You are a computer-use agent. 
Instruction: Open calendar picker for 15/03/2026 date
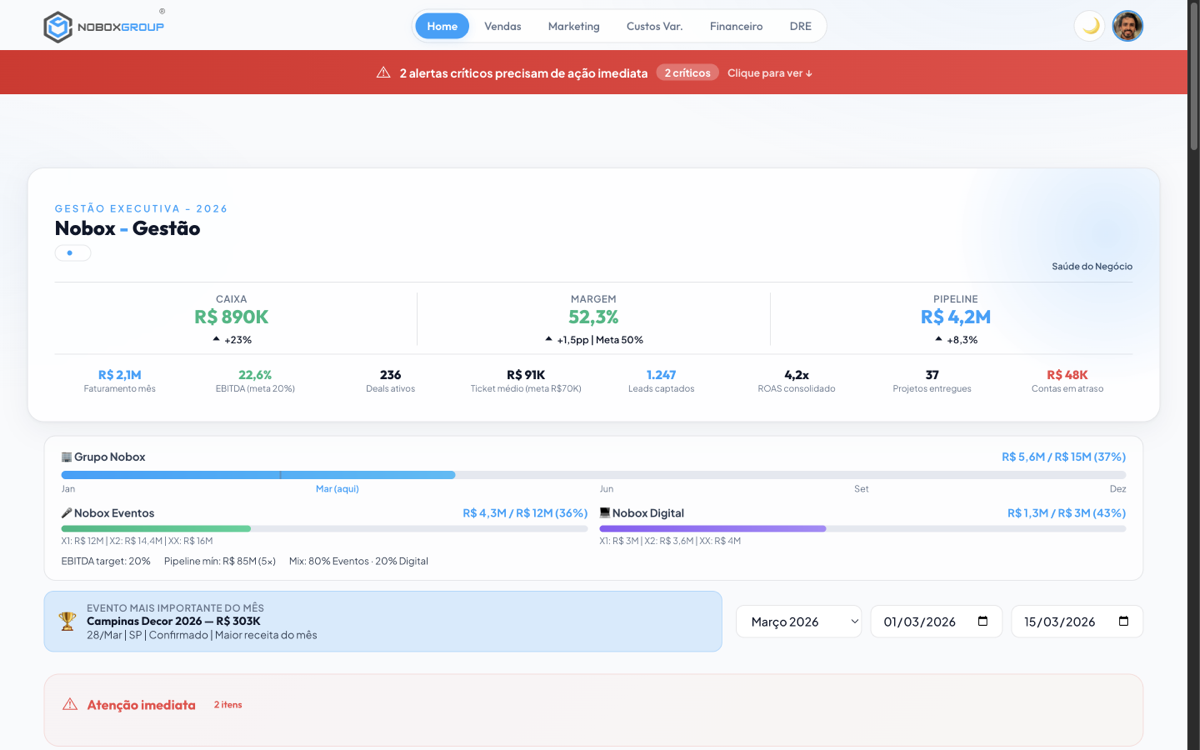tap(1123, 621)
